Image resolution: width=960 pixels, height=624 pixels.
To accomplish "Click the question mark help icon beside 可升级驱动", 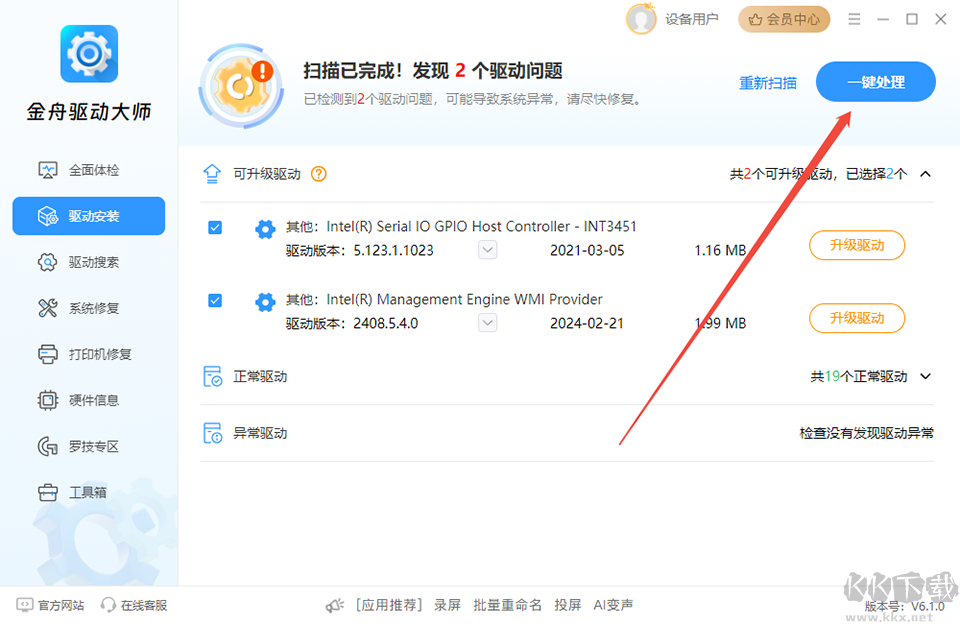I will tap(318, 174).
